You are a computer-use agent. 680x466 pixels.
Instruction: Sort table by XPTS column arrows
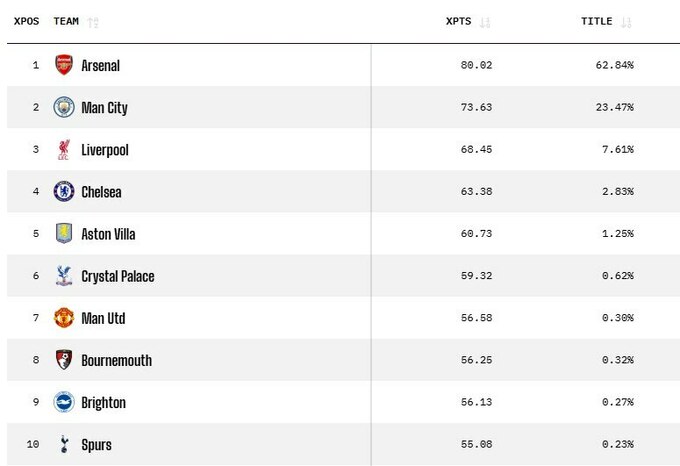[x=485, y=22]
